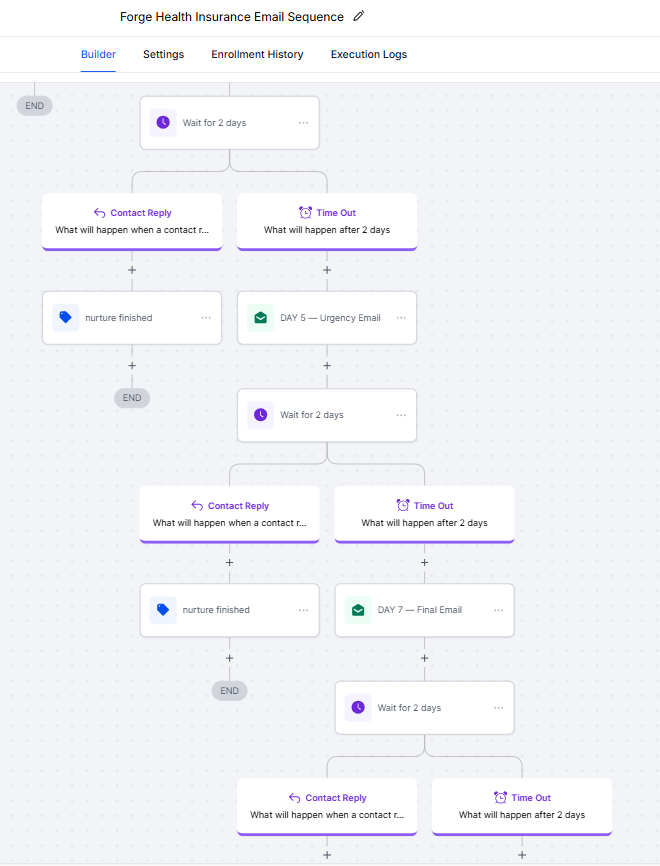This screenshot has height=866, width=660.
Task: Open the Enrollment History tab
Action: coord(257,54)
